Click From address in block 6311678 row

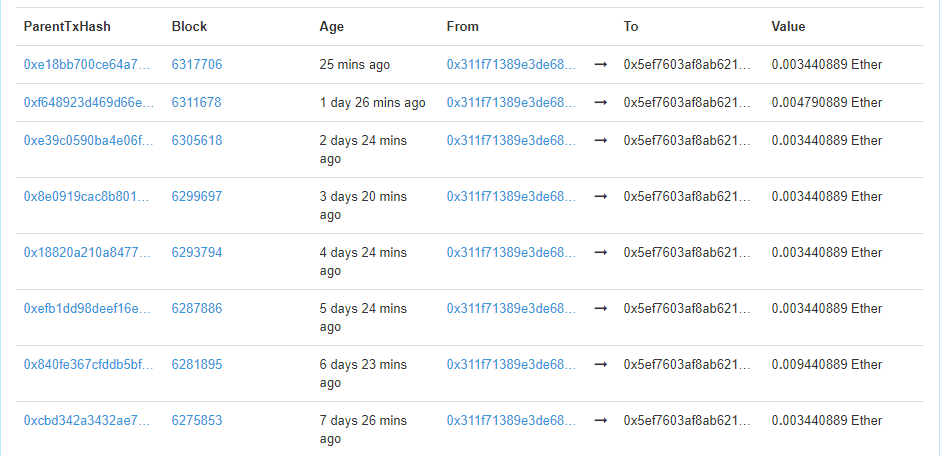(511, 103)
